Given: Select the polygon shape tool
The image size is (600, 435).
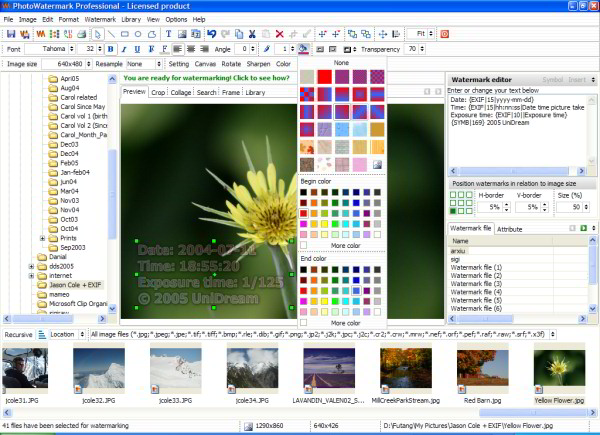Looking at the screenshot, I should [x=152, y=34].
